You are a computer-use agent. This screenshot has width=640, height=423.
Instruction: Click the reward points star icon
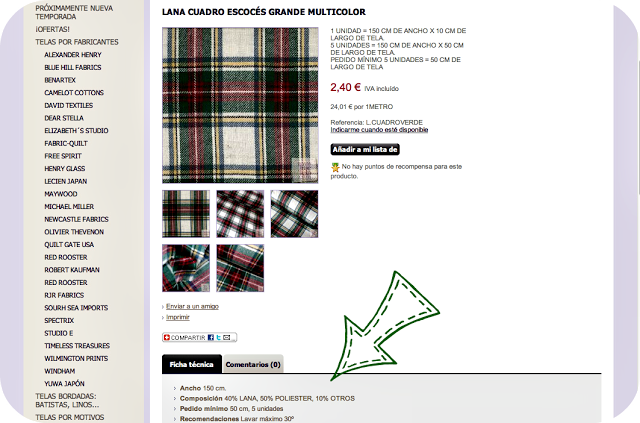coord(335,167)
